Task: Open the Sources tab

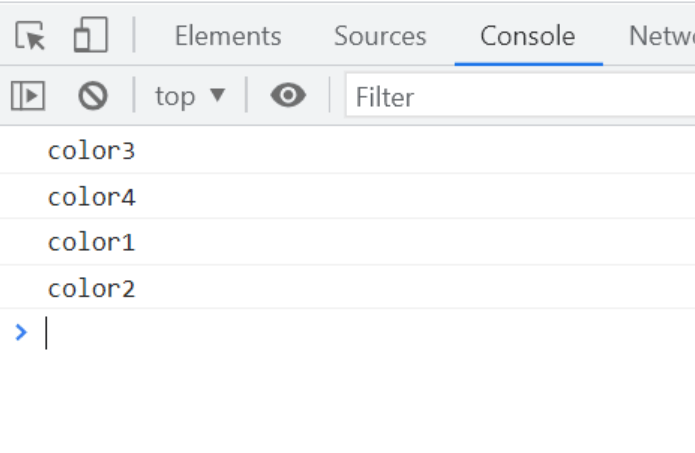Action: pos(380,37)
